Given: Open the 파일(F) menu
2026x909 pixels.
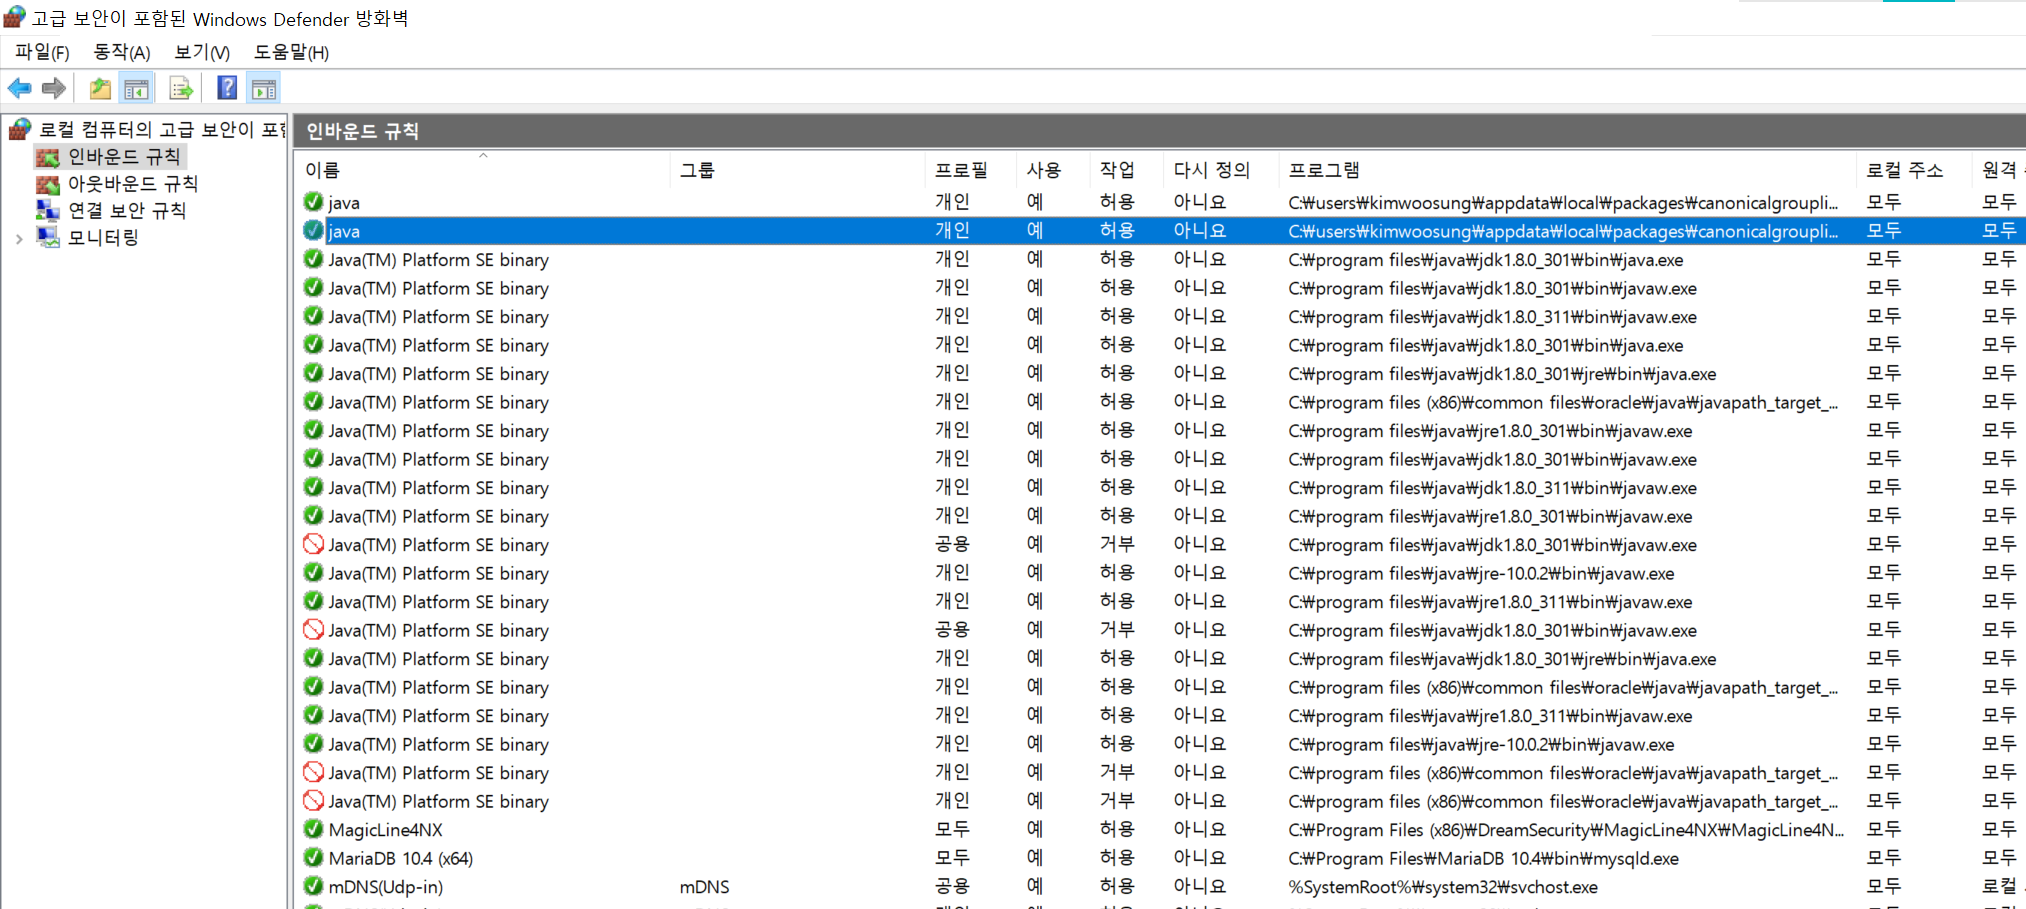Looking at the screenshot, I should [42, 52].
